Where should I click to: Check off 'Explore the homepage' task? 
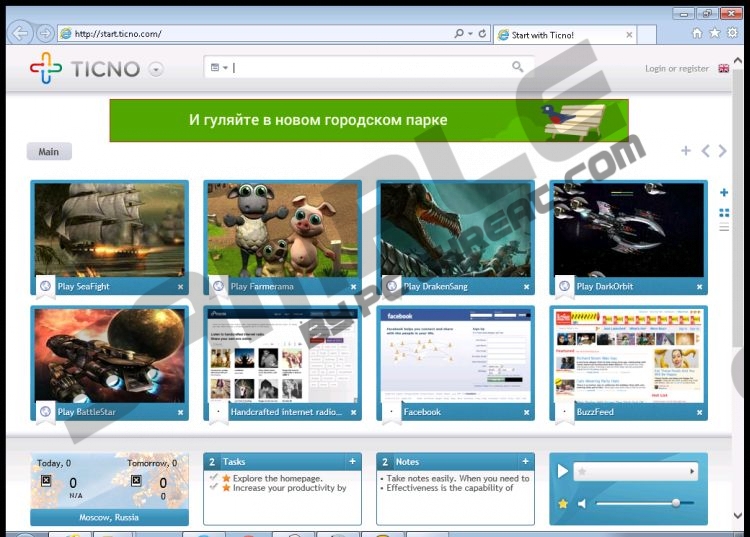click(213, 479)
